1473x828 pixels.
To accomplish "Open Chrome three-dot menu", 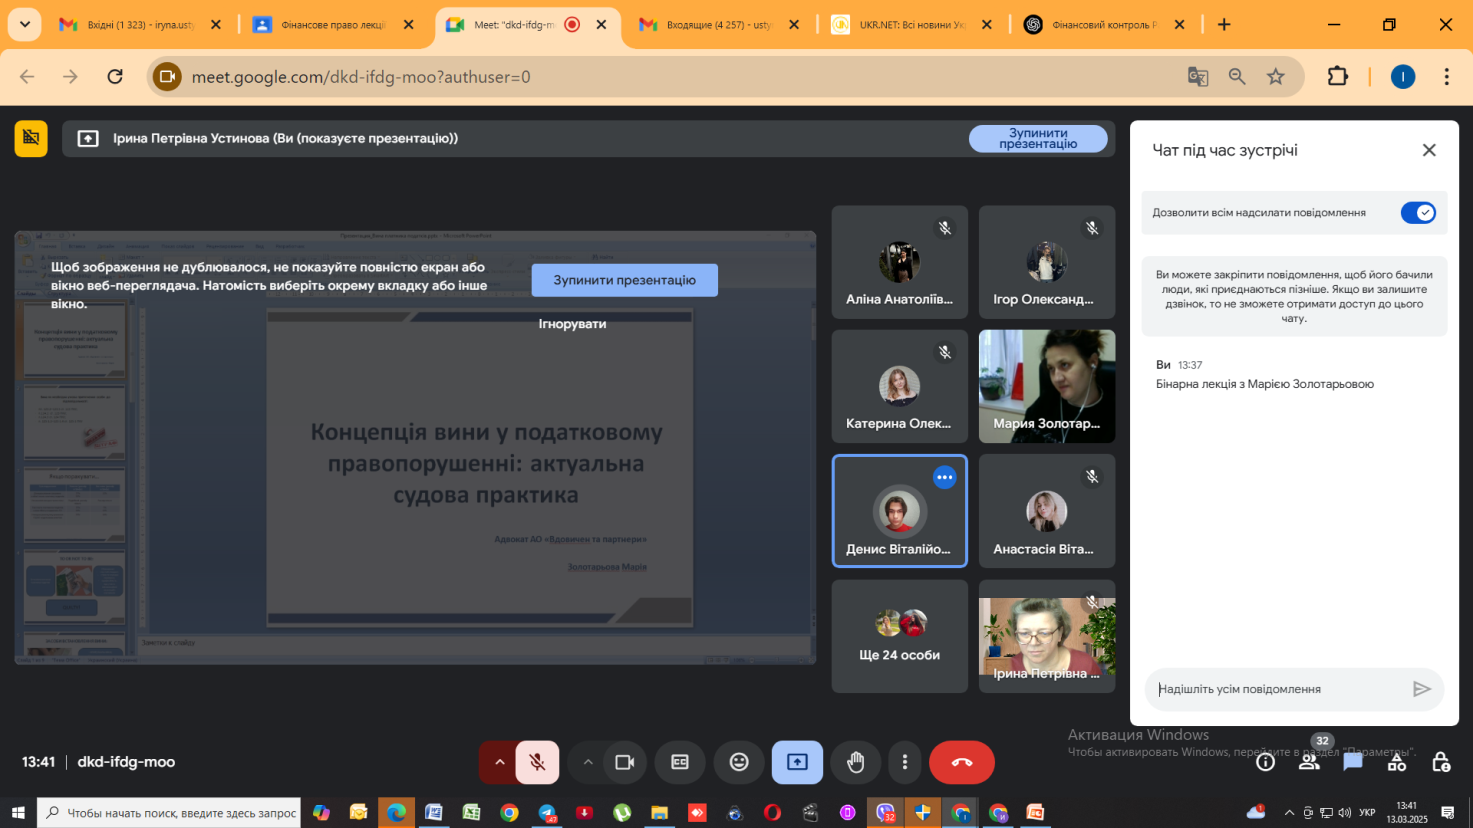I will tap(1446, 77).
